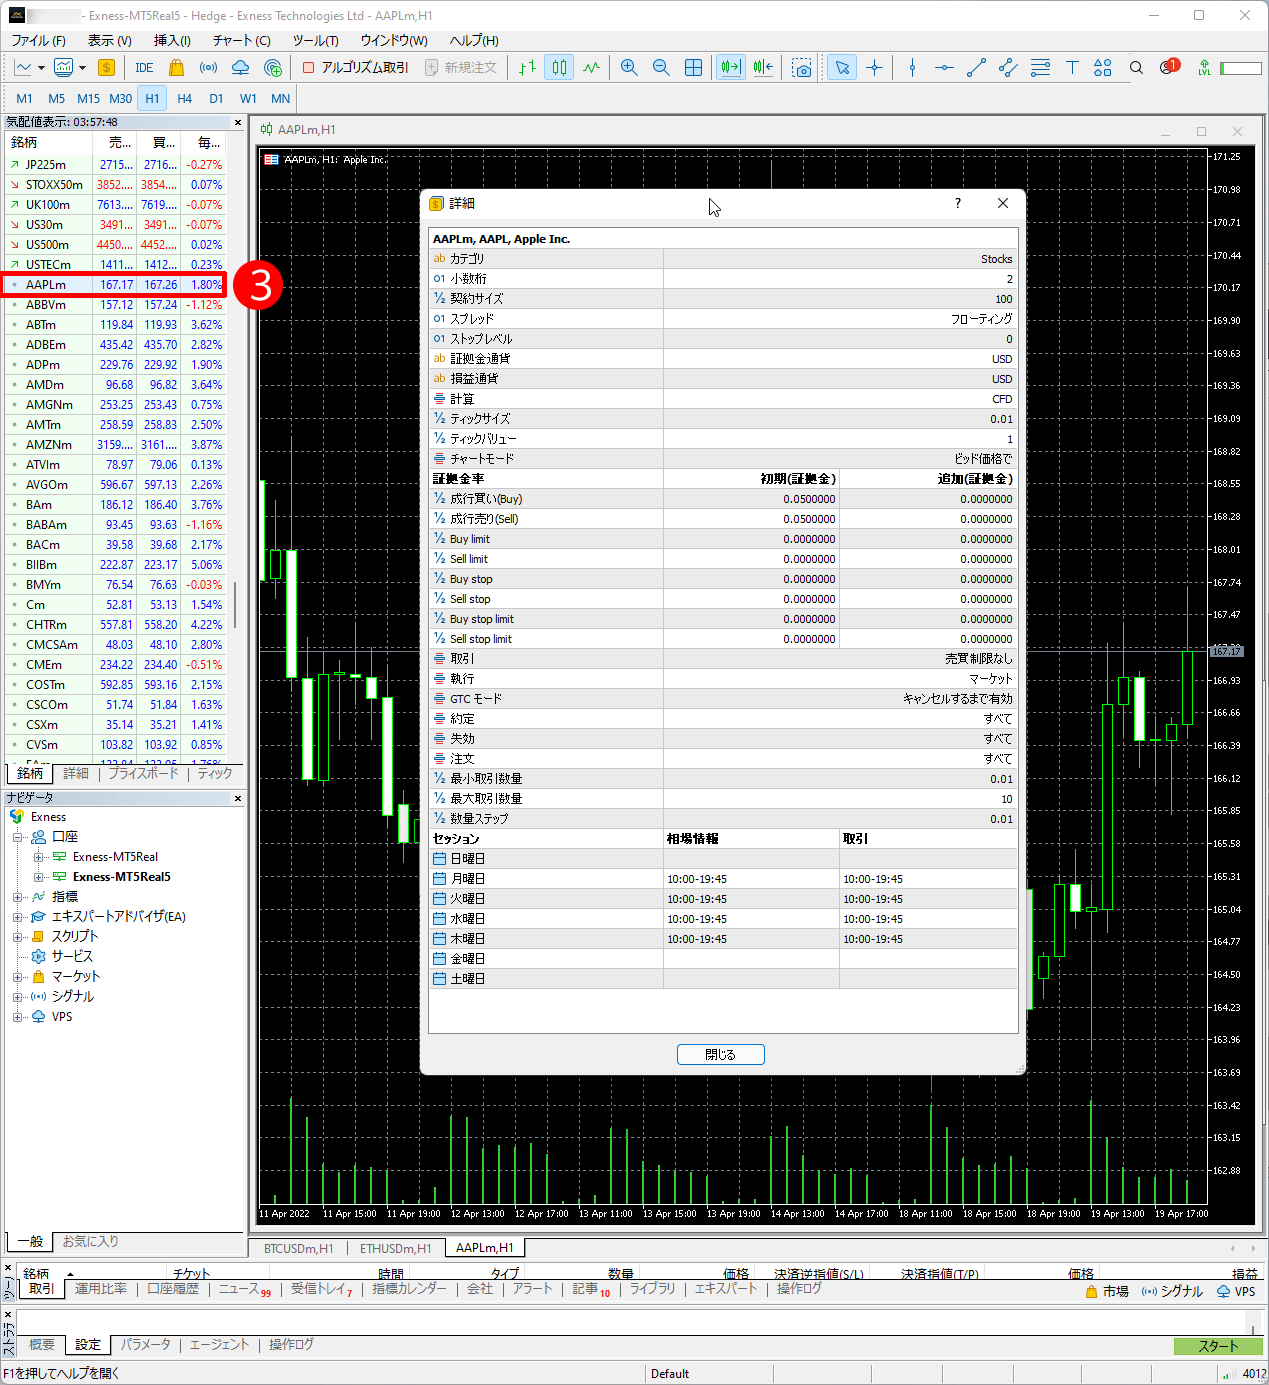The height and width of the screenshot is (1385, 1269).
Task: Click the radar icon with green plus
Action: [x=273, y=67]
